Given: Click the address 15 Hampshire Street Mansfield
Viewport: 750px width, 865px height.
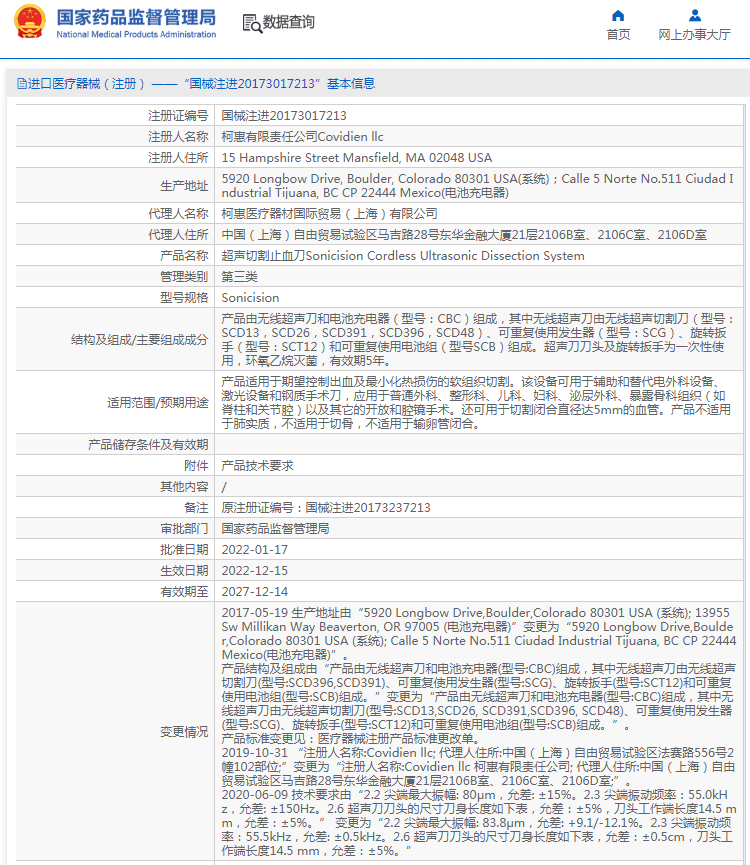Looking at the screenshot, I should tap(356, 158).
